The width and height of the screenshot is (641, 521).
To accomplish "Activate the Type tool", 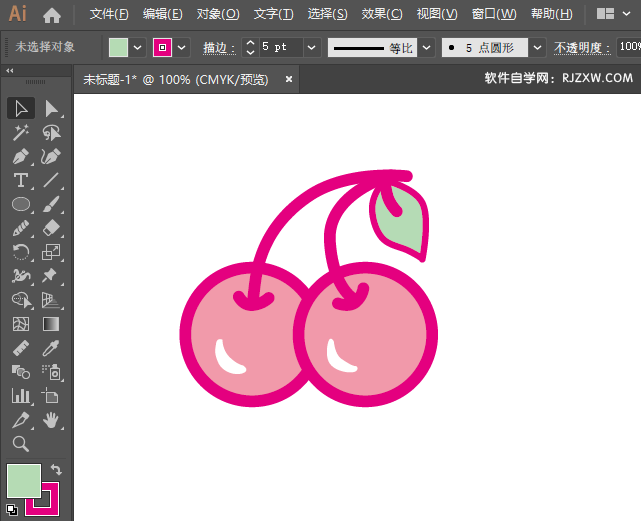I will 21,181.
